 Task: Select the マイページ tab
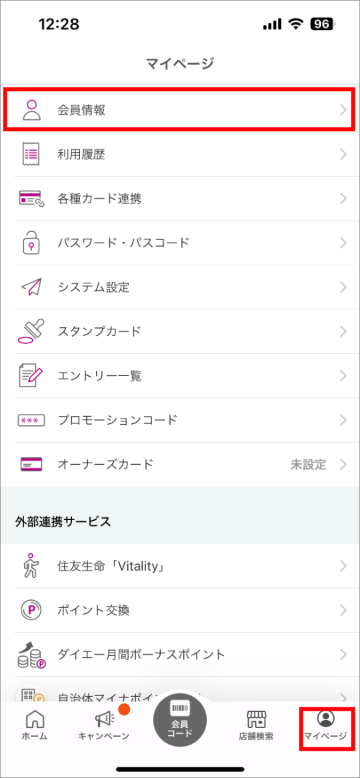click(326, 726)
